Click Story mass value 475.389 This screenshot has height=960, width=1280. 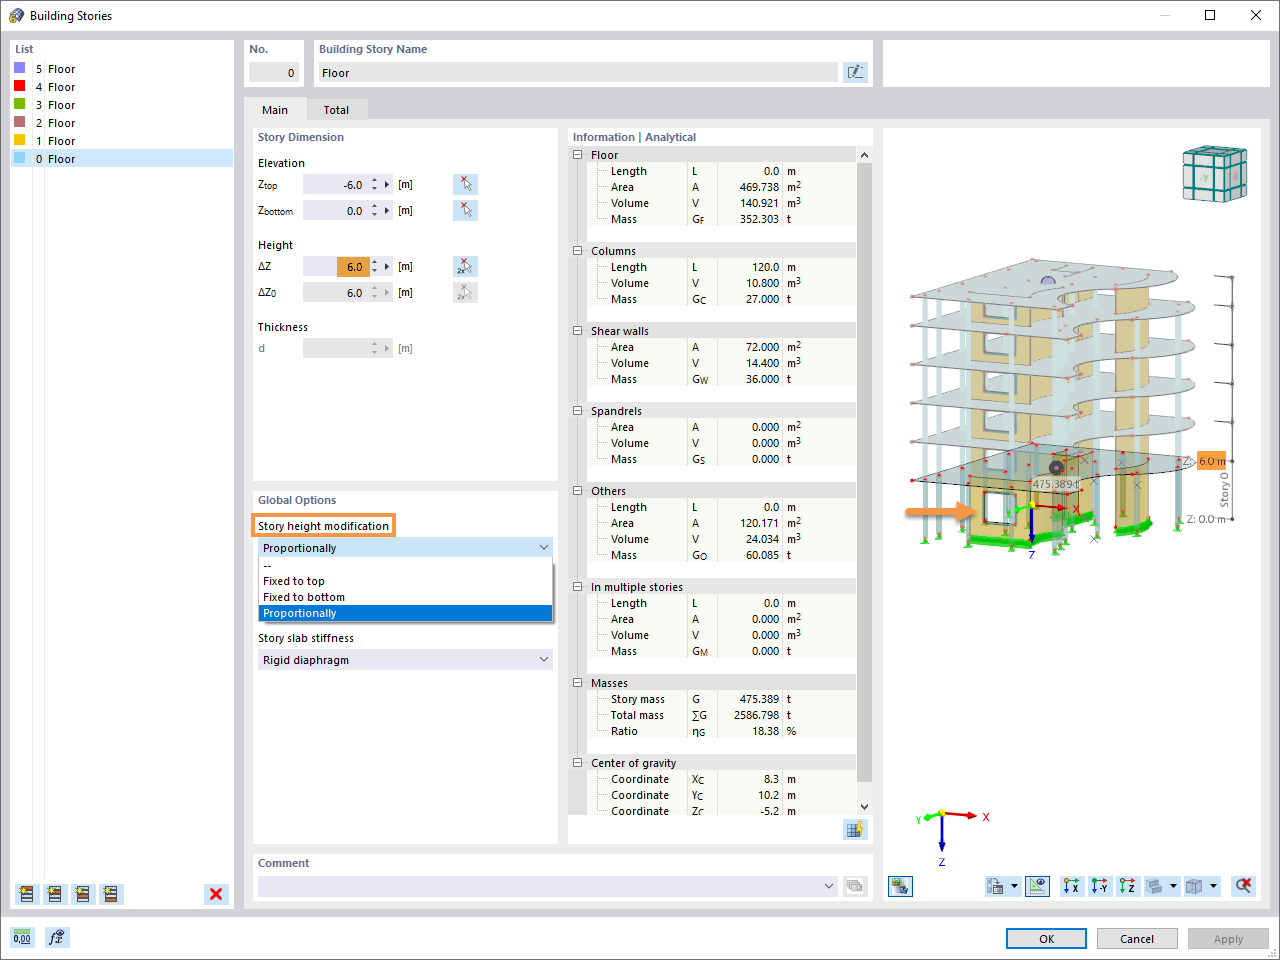pos(759,699)
